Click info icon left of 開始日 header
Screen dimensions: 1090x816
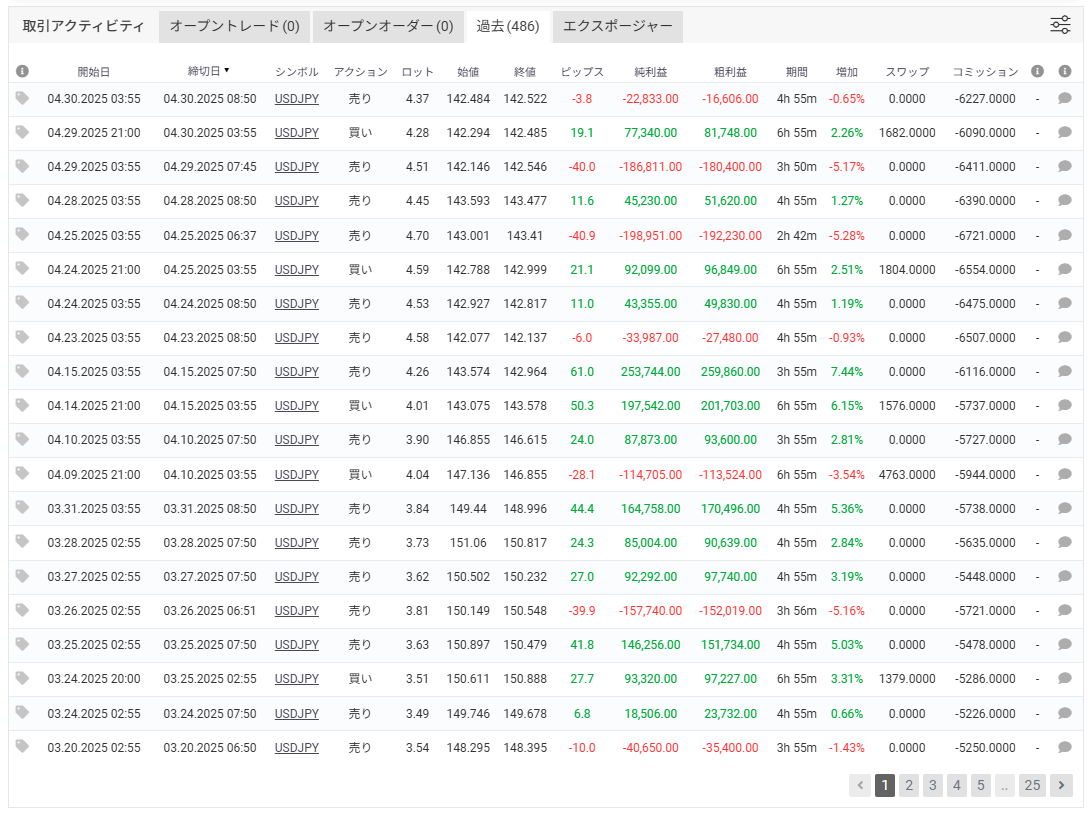point(22,71)
